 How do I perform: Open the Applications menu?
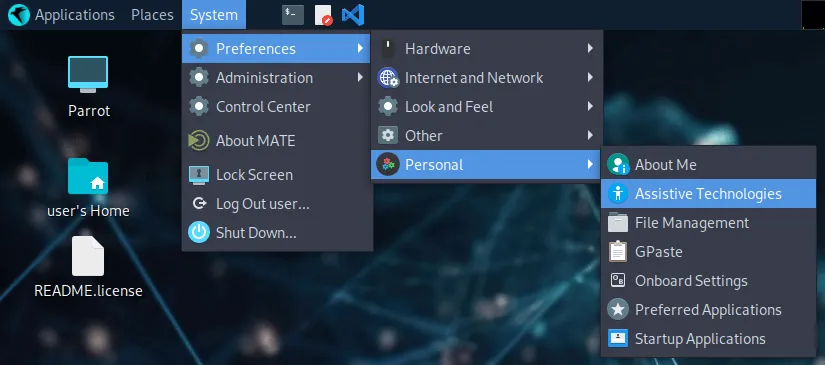pos(75,15)
